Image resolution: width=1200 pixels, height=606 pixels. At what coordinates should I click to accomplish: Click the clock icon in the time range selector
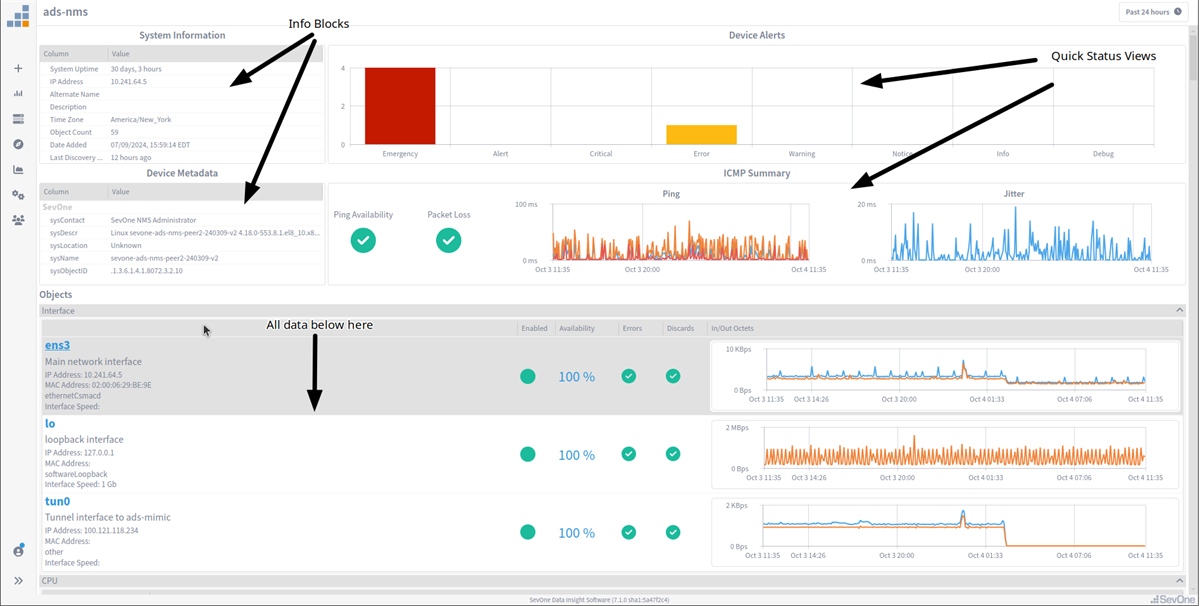(x=1180, y=11)
